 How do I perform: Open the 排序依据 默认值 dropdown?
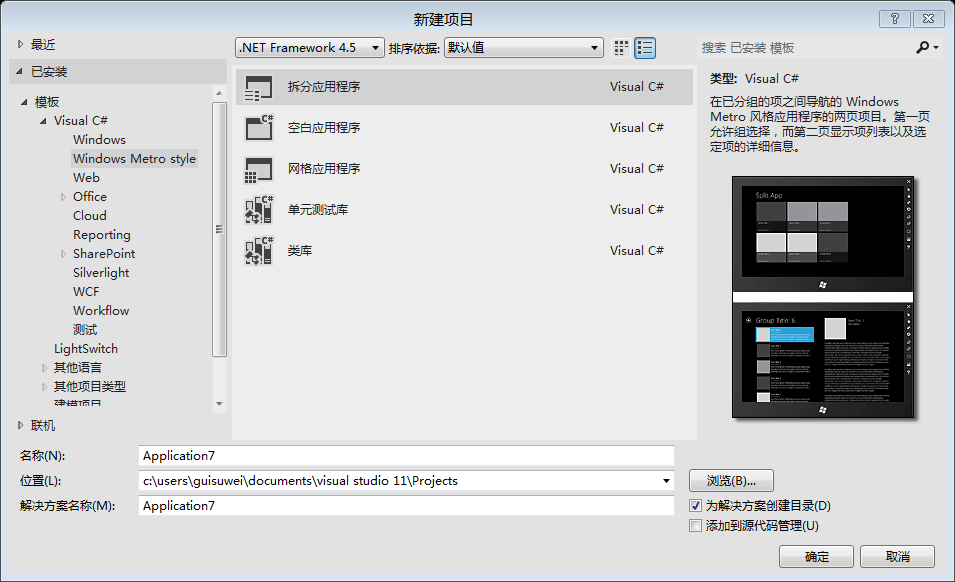coord(524,47)
